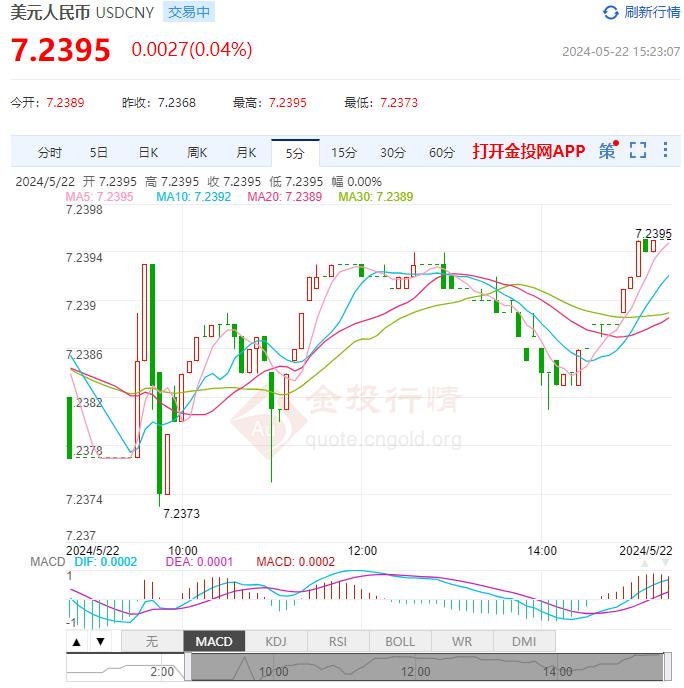Click the 交易中 trading status badge

pyautogui.click(x=189, y=12)
